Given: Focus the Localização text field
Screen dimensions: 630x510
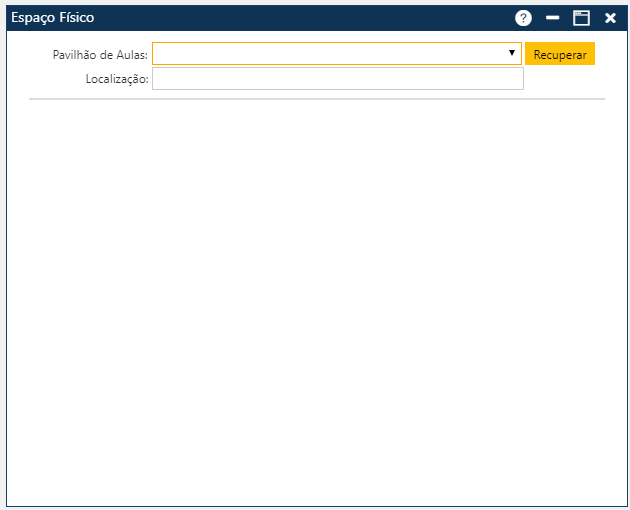Looking at the screenshot, I should point(337,79).
